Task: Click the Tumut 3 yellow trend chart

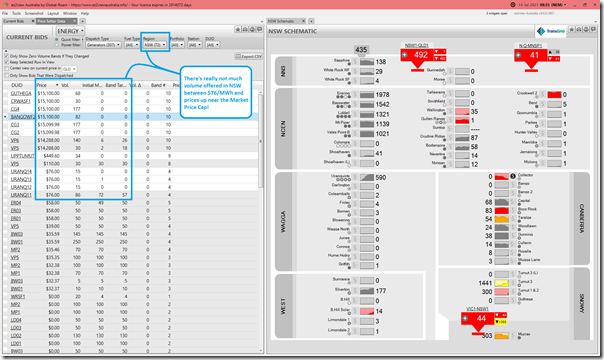Action: point(502,283)
